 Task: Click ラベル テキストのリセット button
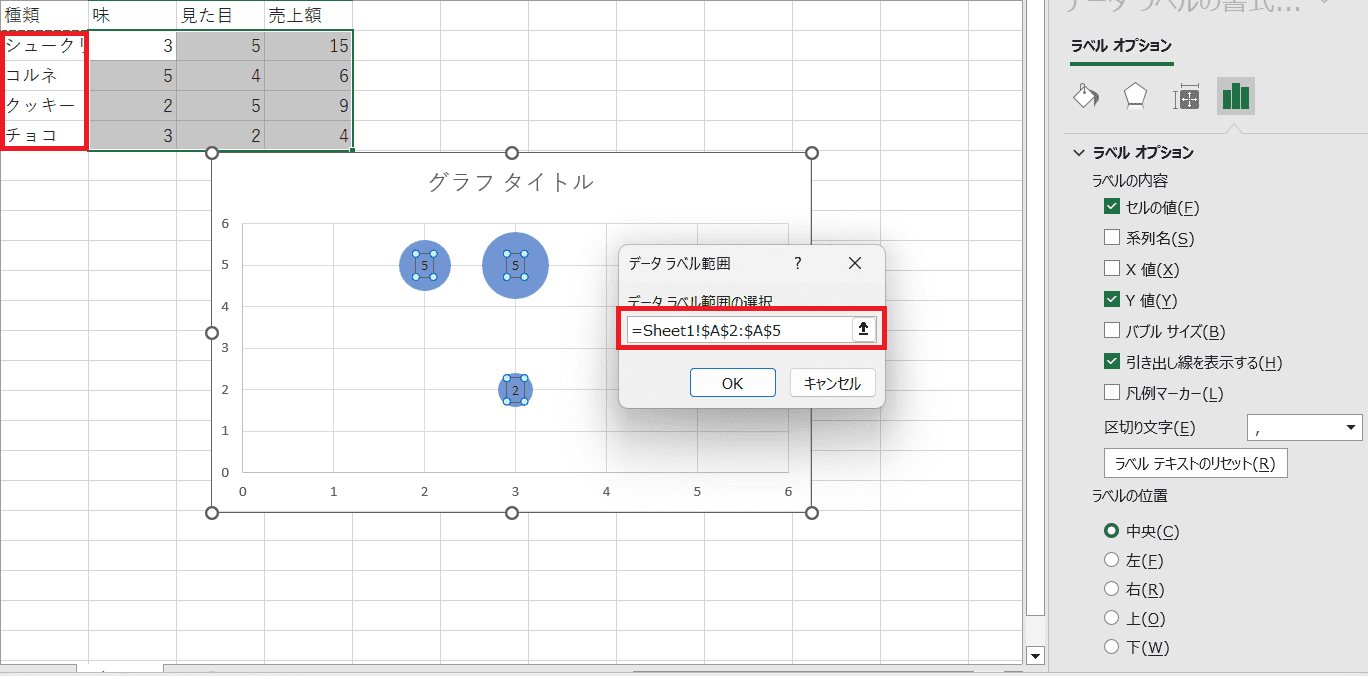(1195, 463)
